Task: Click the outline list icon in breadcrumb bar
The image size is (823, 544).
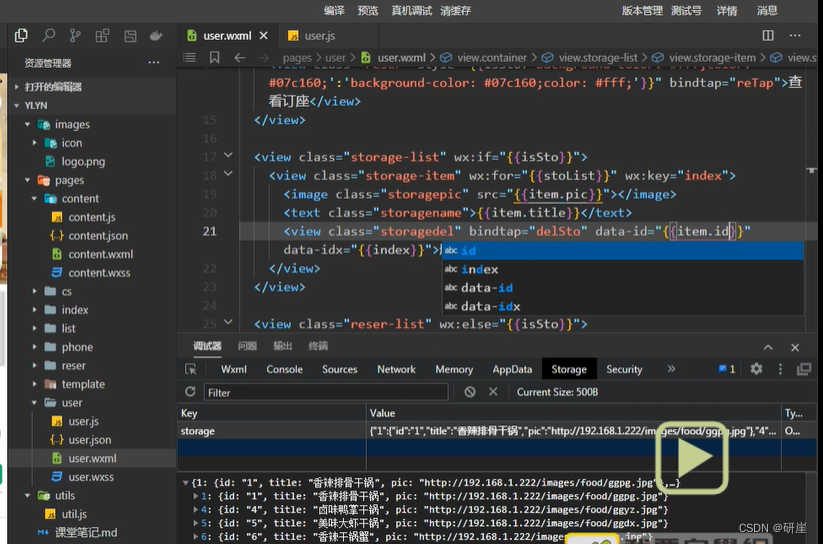Action: click(189, 58)
